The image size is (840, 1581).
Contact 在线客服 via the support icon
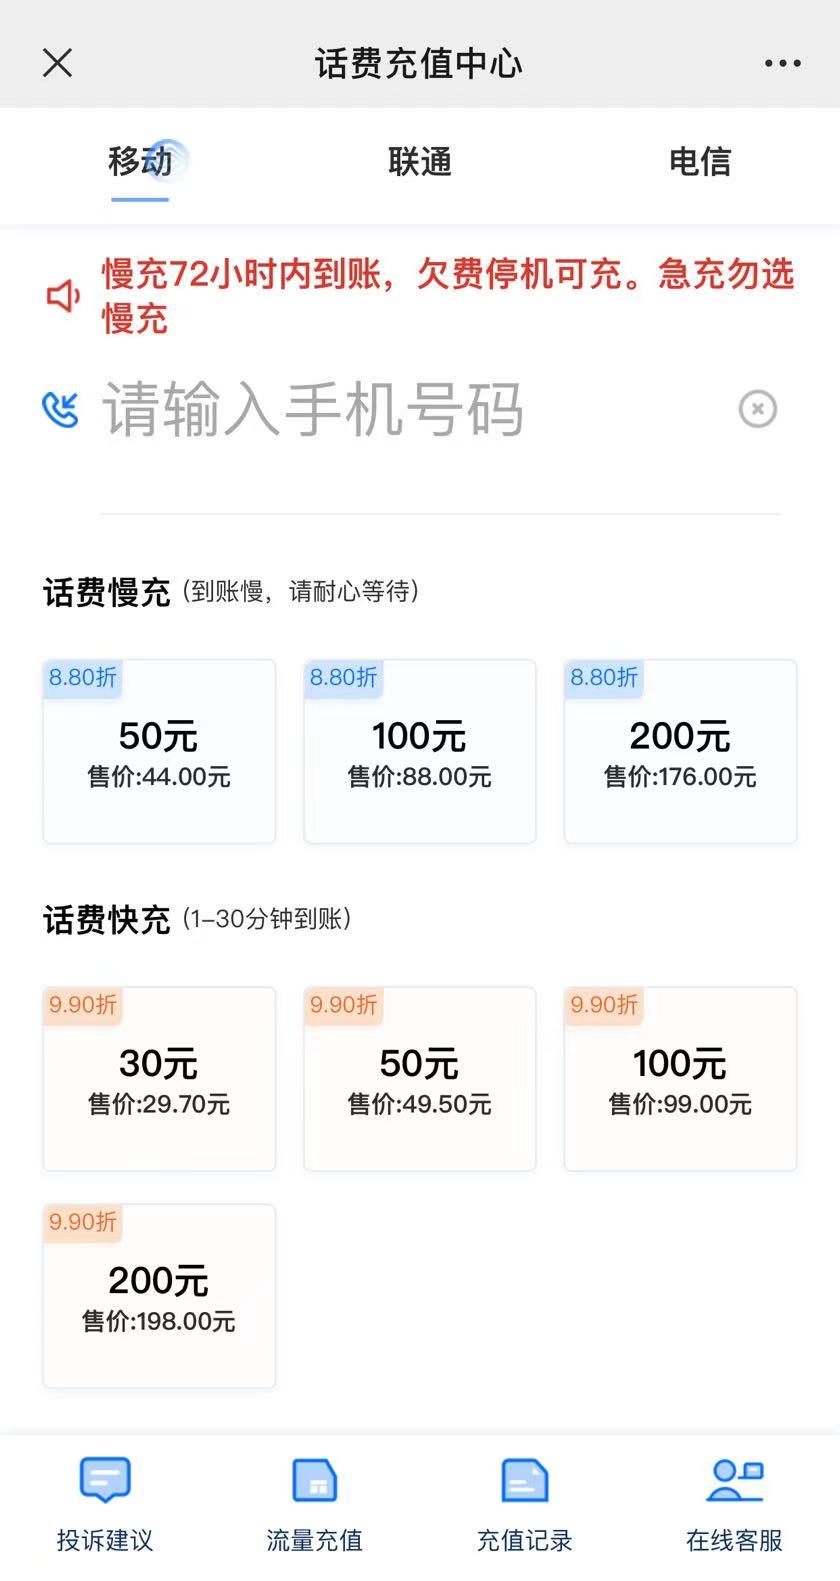coord(734,1481)
